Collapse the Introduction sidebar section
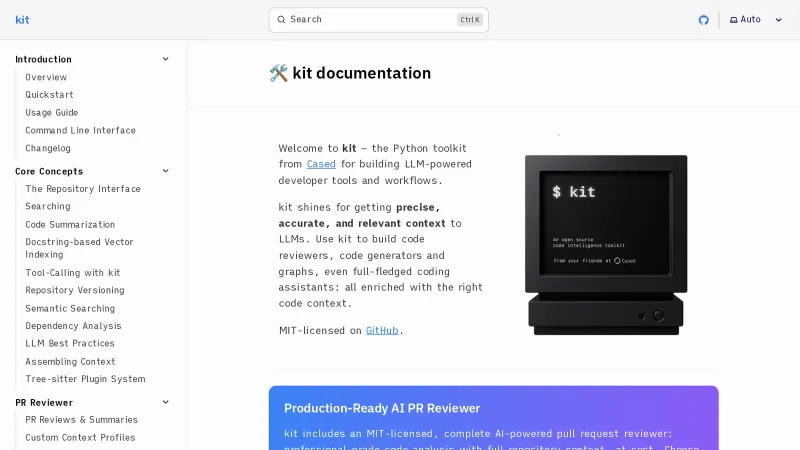 click(166, 59)
